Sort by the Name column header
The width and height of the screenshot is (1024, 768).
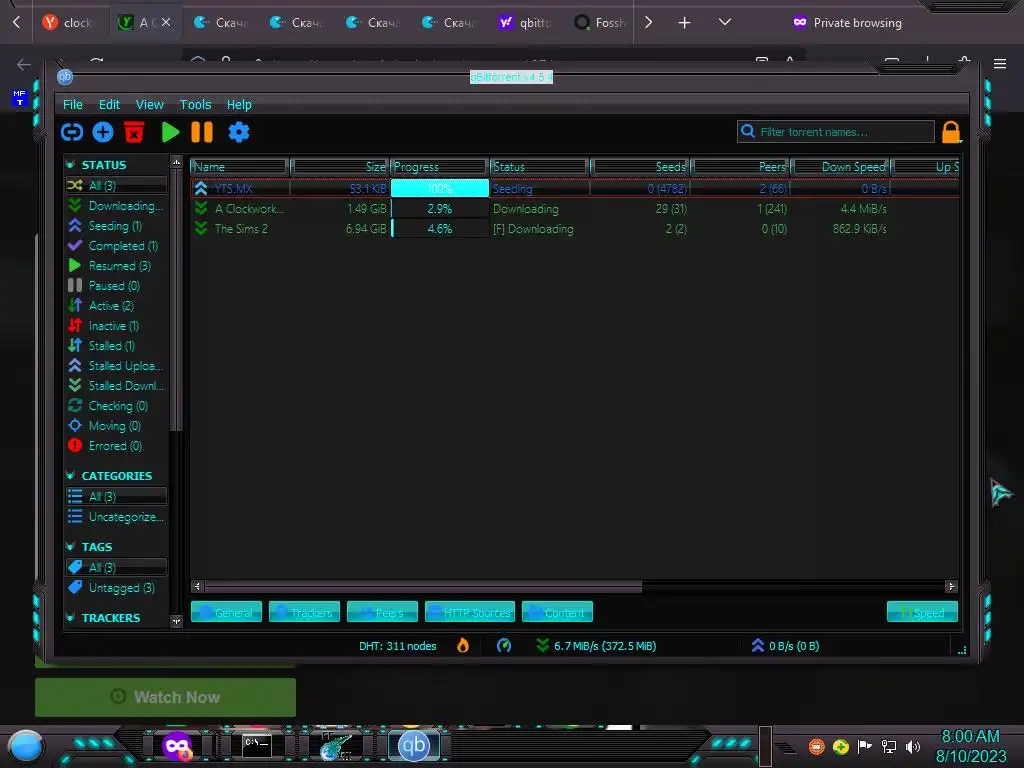click(x=240, y=167)
